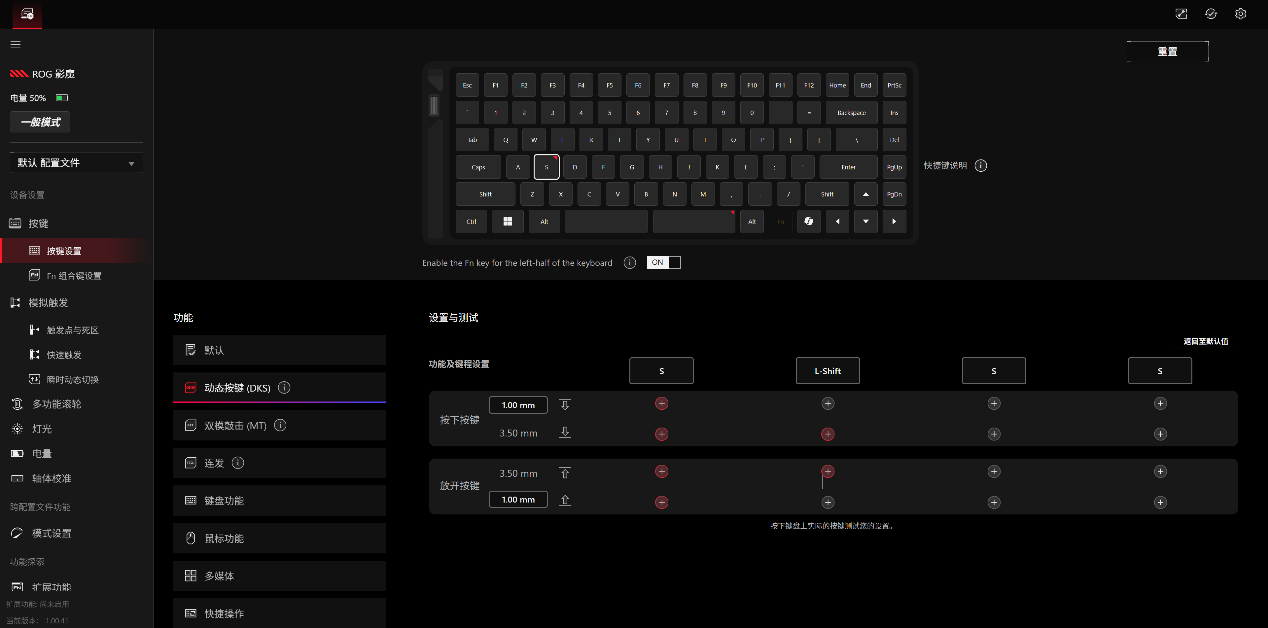The image size is (1268, 628).
Task: Click the 重置 reset button
Action: point(1167,52)
